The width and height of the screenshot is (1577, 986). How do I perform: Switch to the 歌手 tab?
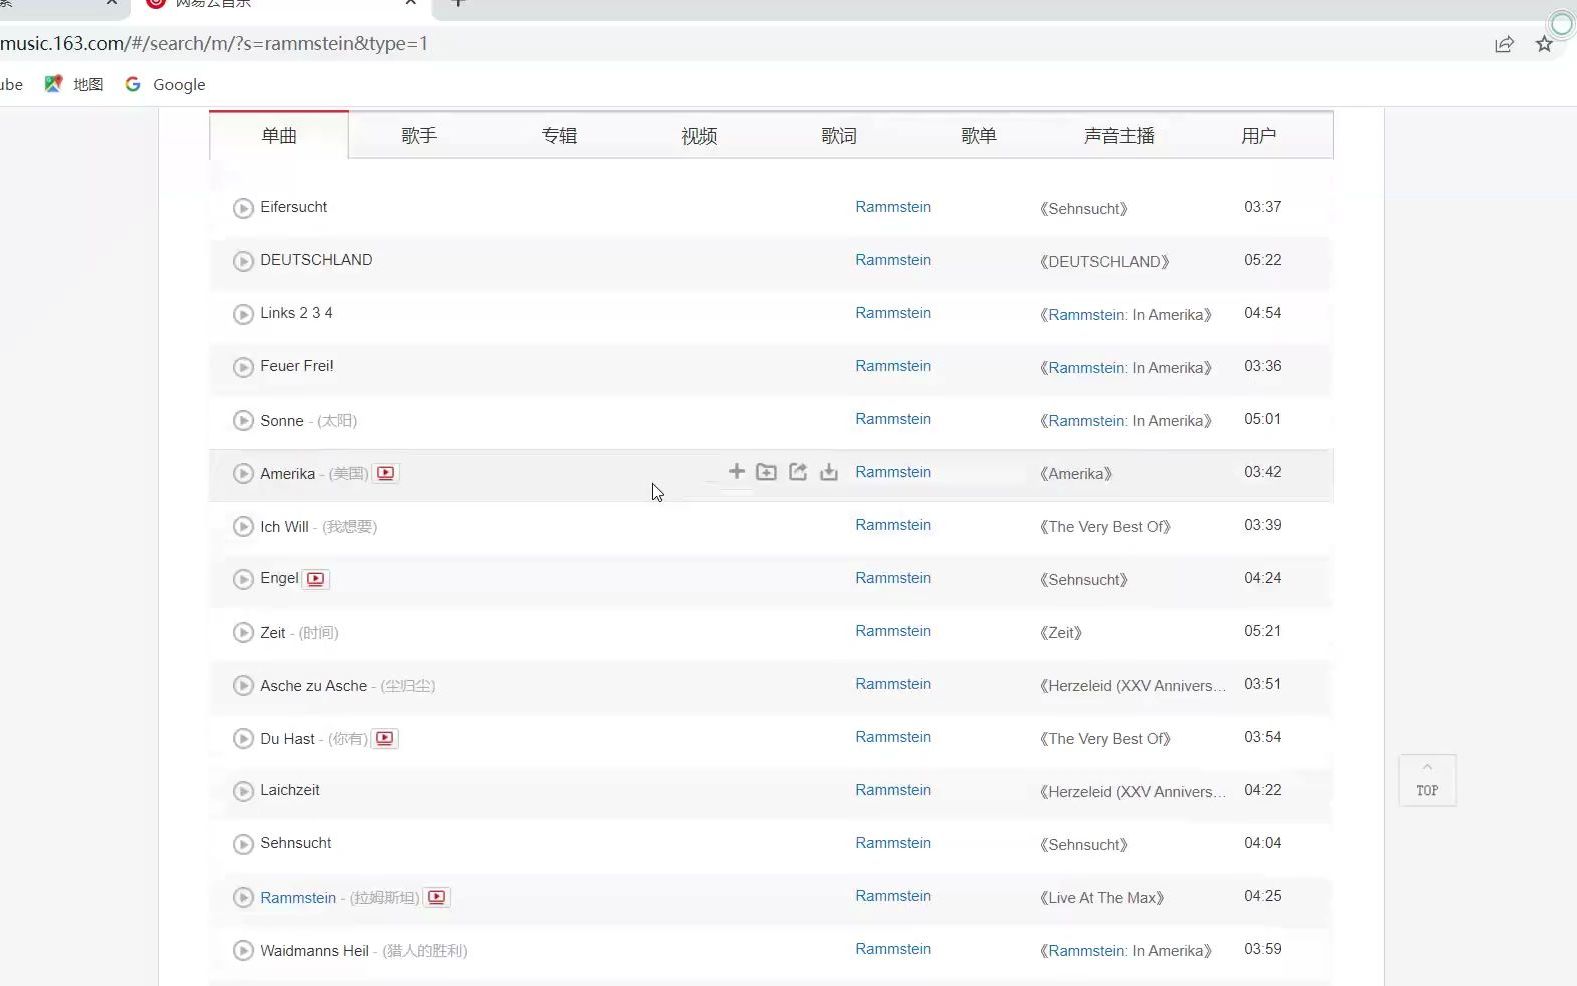click(x=419, y=135)
